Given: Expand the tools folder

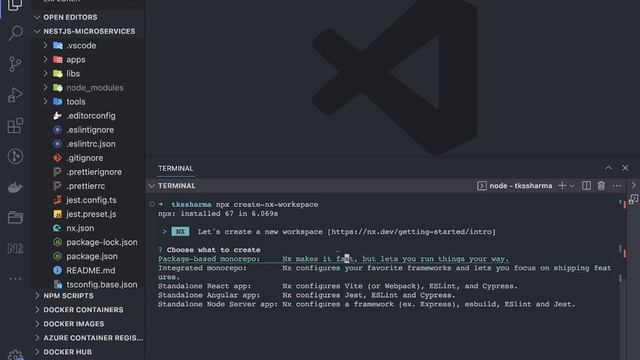Looking at the screenshot, I should (x=88, y=102).
